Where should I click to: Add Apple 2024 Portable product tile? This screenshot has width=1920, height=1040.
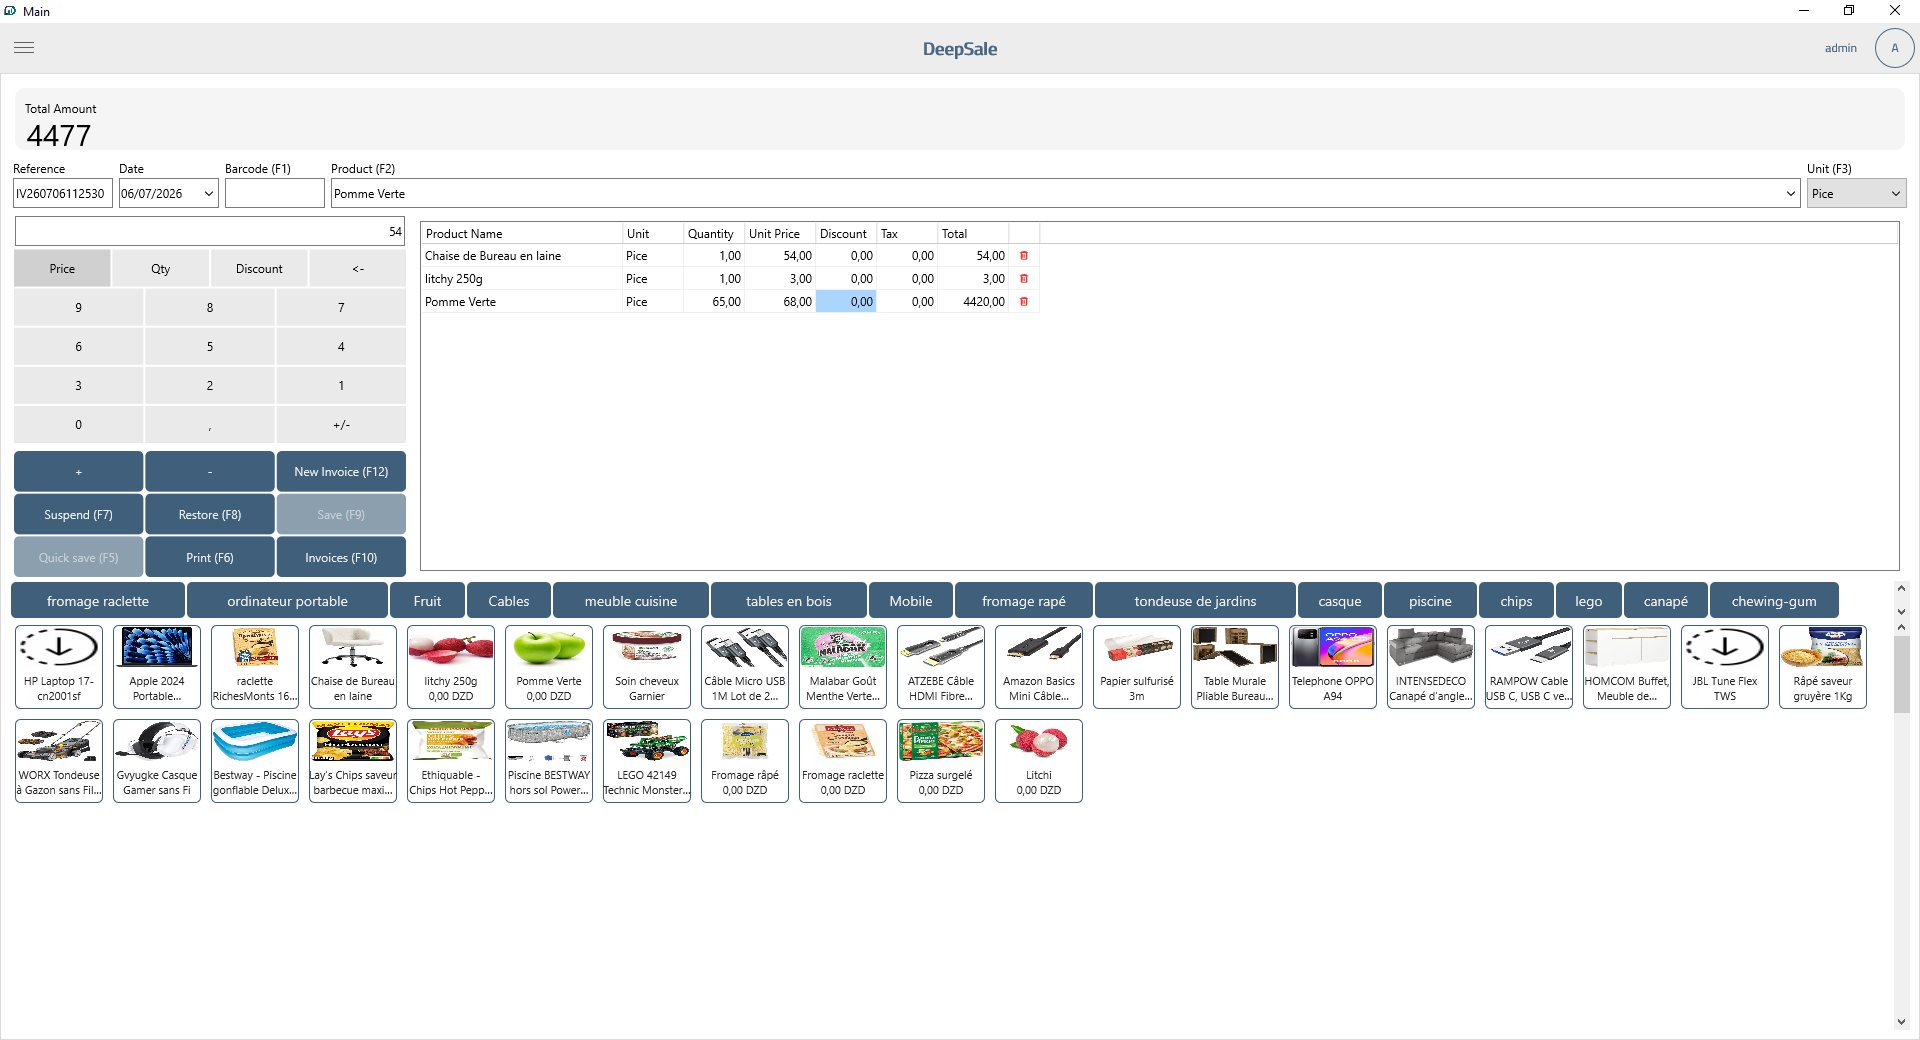(x=157, y=667)
